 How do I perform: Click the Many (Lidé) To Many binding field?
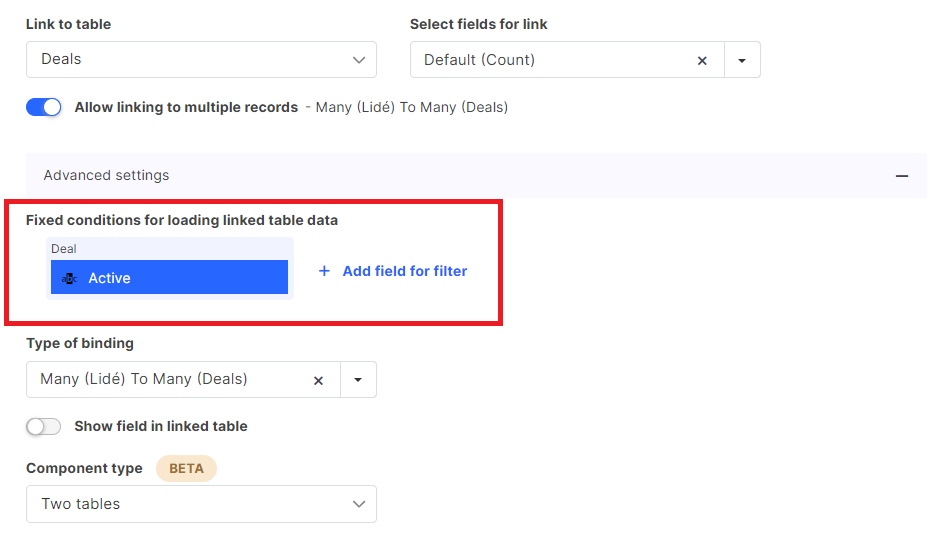(x=143, y=379)
